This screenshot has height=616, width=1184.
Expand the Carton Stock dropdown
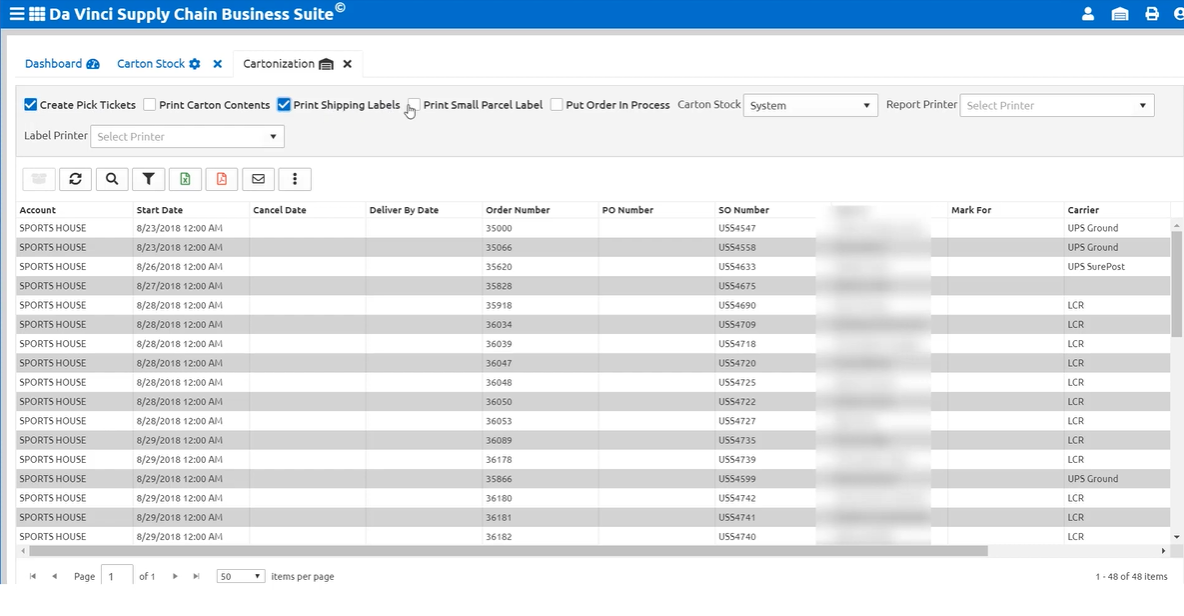click(x=810, y=105)
